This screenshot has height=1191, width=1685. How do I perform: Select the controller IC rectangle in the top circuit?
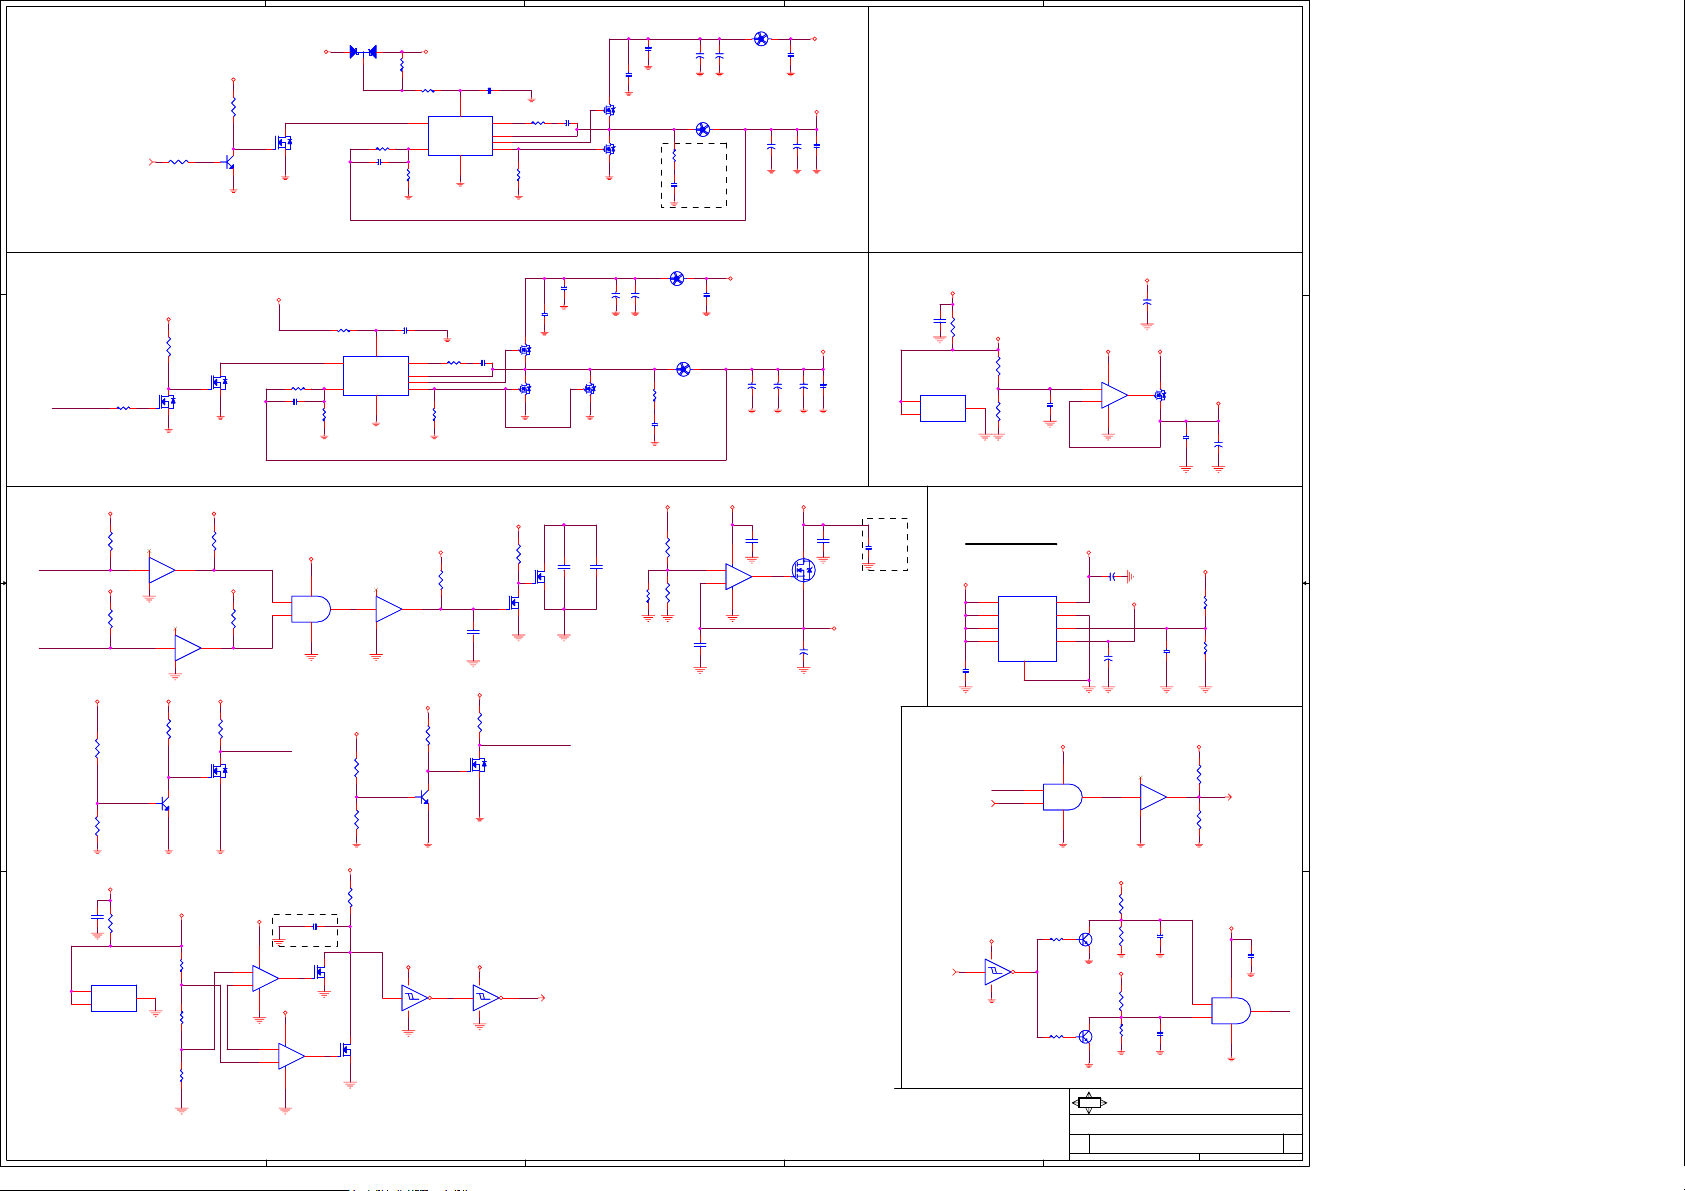(x=460, y=136)
